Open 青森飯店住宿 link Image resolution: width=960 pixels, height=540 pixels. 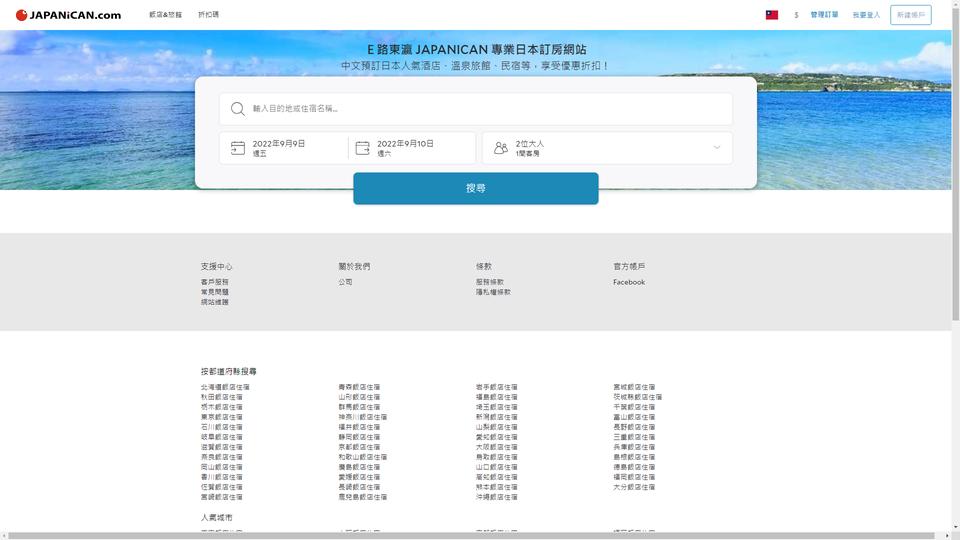tap(359, 387)
